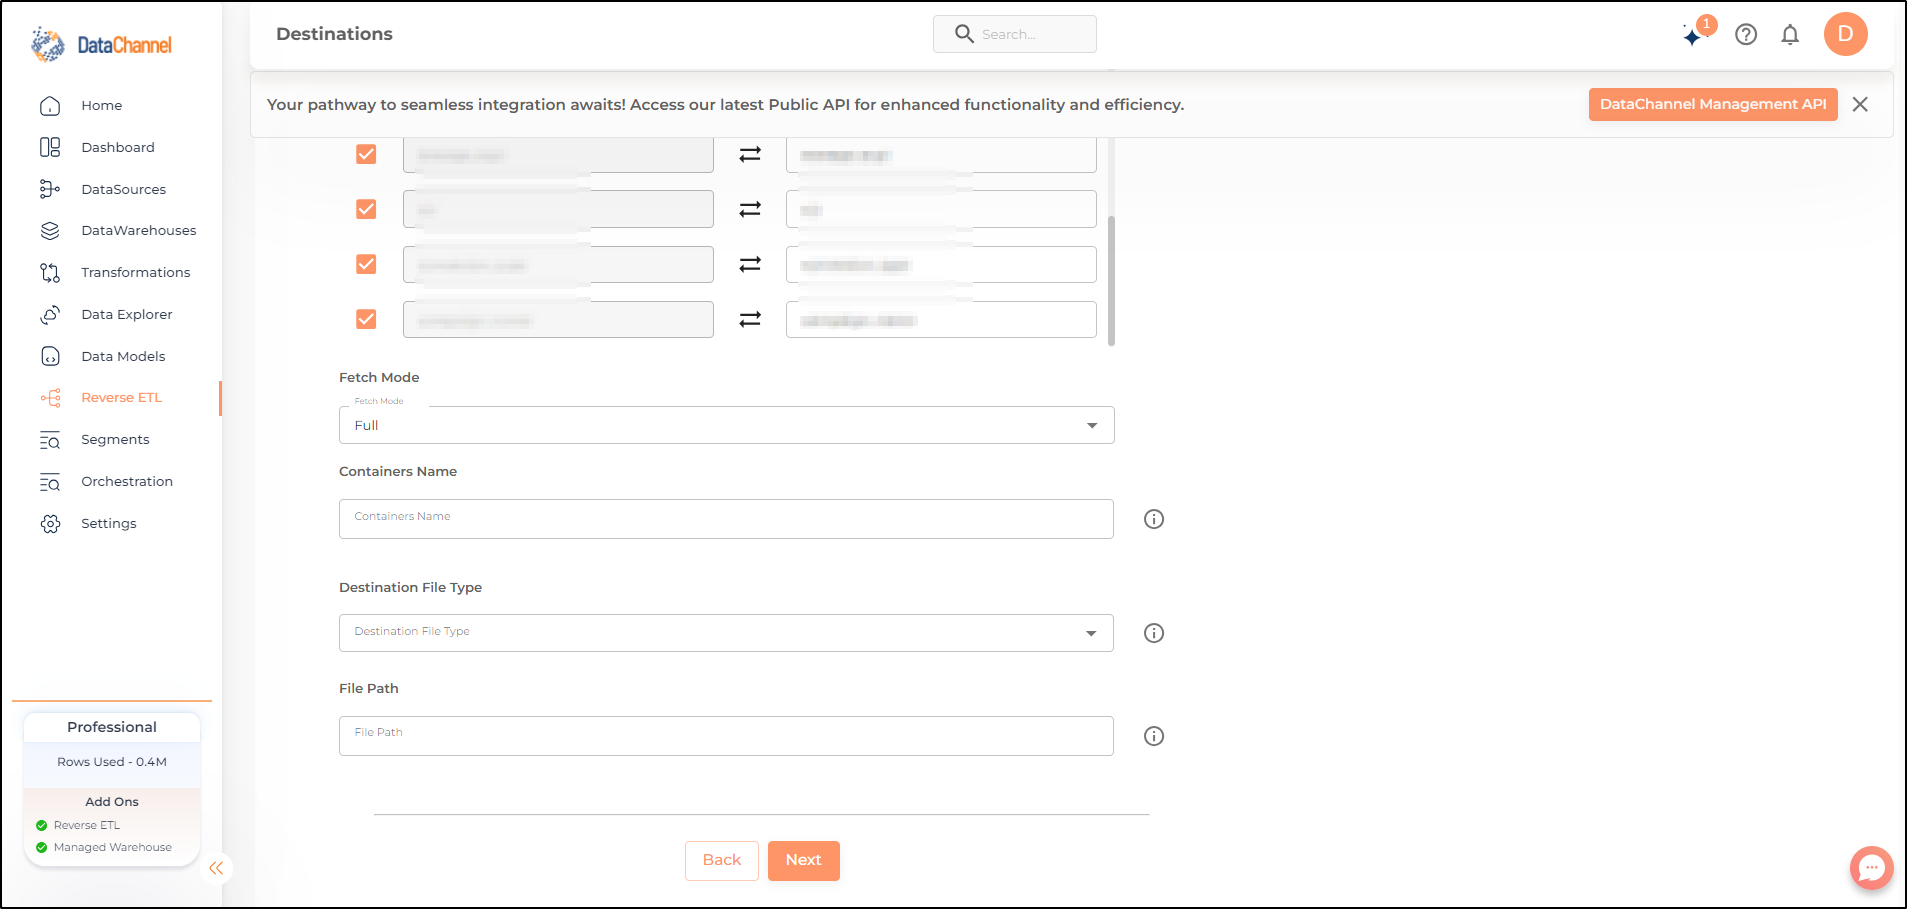This screenshot has width=1907, height=909.
Task: Select Reverse ETL menu item
Action: tap(121, 398)
